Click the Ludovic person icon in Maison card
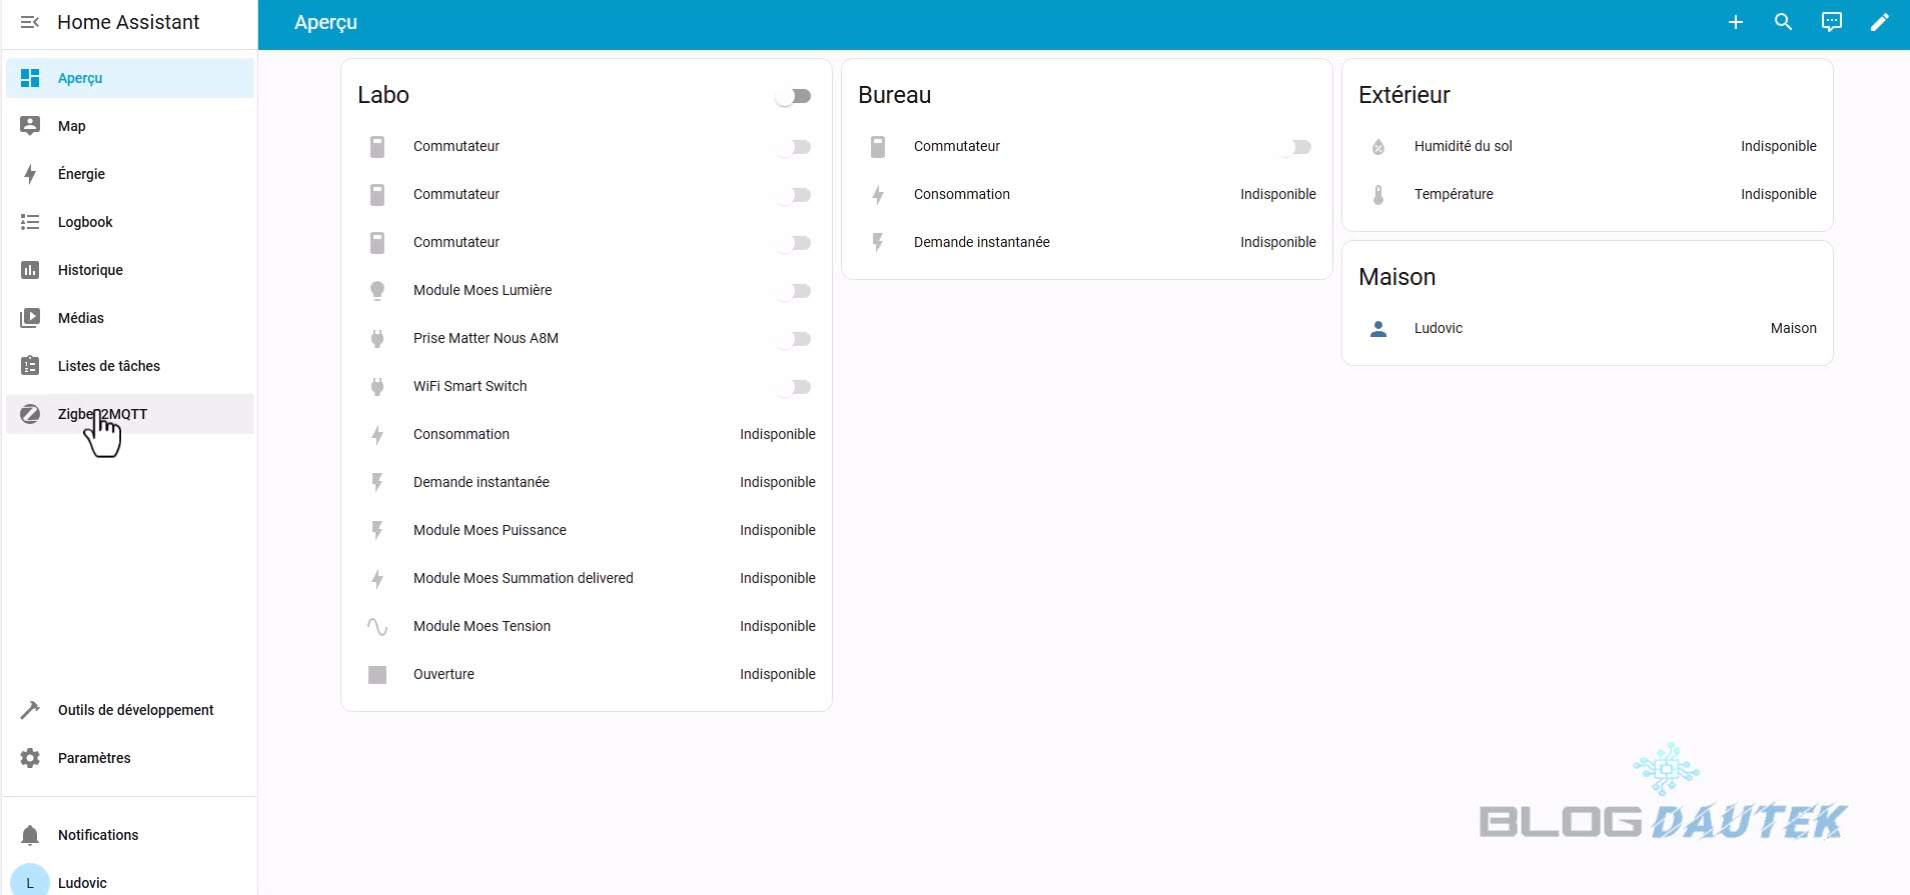 [1378, 328]
